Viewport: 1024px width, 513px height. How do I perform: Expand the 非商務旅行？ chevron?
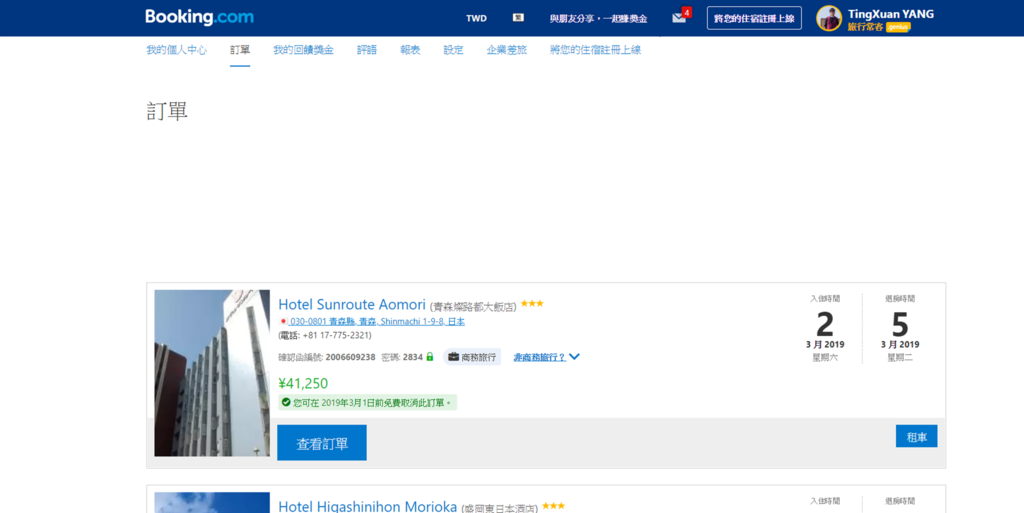tap(574, 357)
